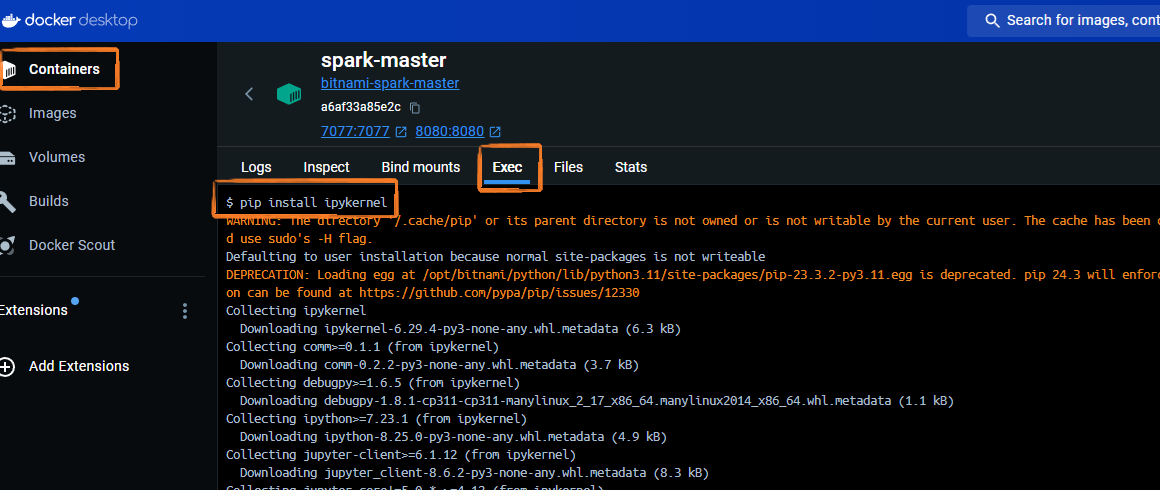Click the jupyter_client-8.6.2 download line
The image size is (1160, 490).
474,473
